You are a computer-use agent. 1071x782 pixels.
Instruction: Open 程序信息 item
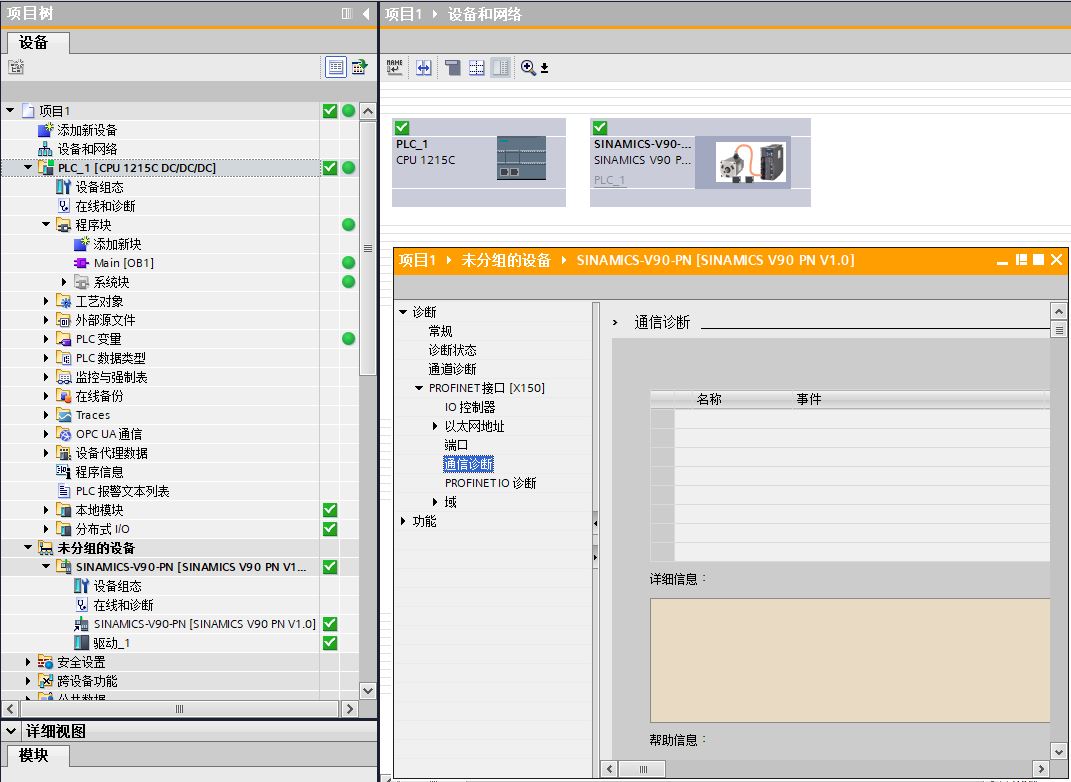99,472
